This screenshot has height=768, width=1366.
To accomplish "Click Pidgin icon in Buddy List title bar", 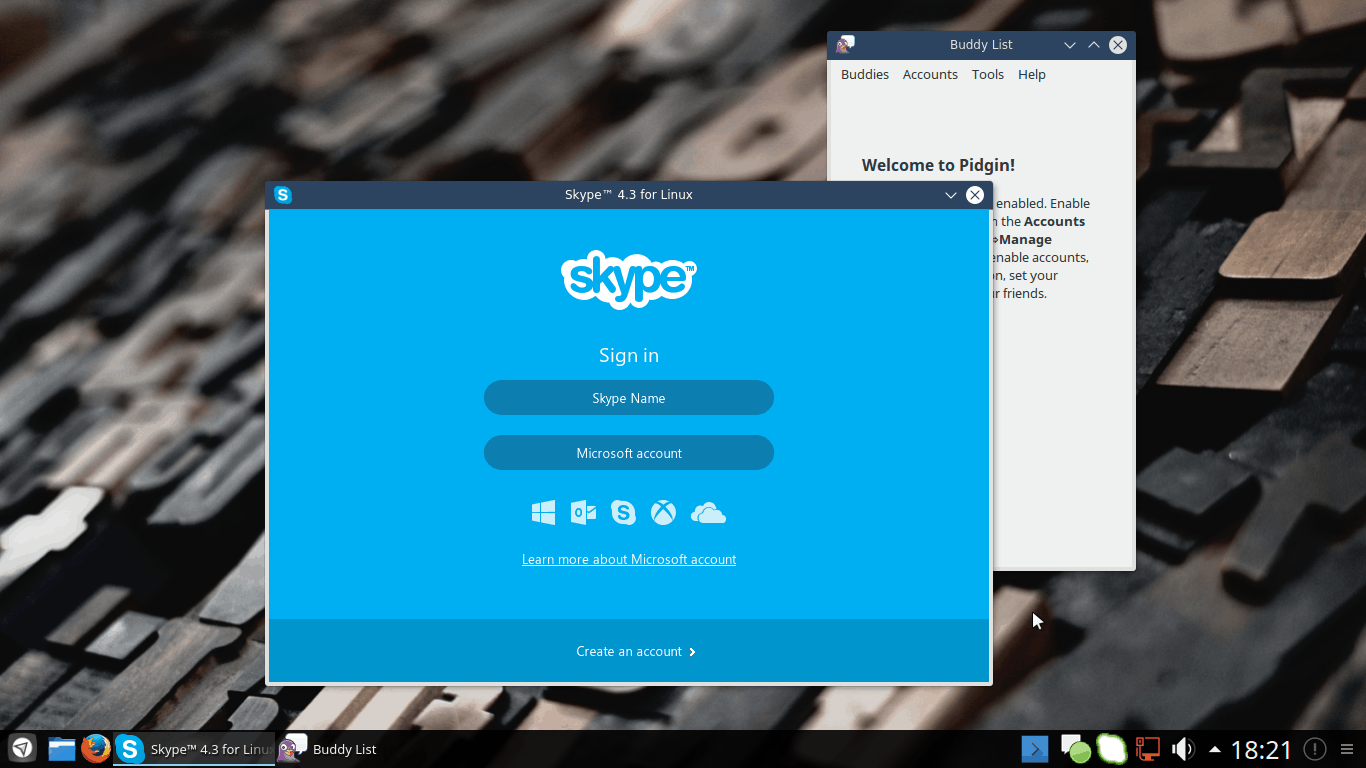I will (x=845, y=44).
